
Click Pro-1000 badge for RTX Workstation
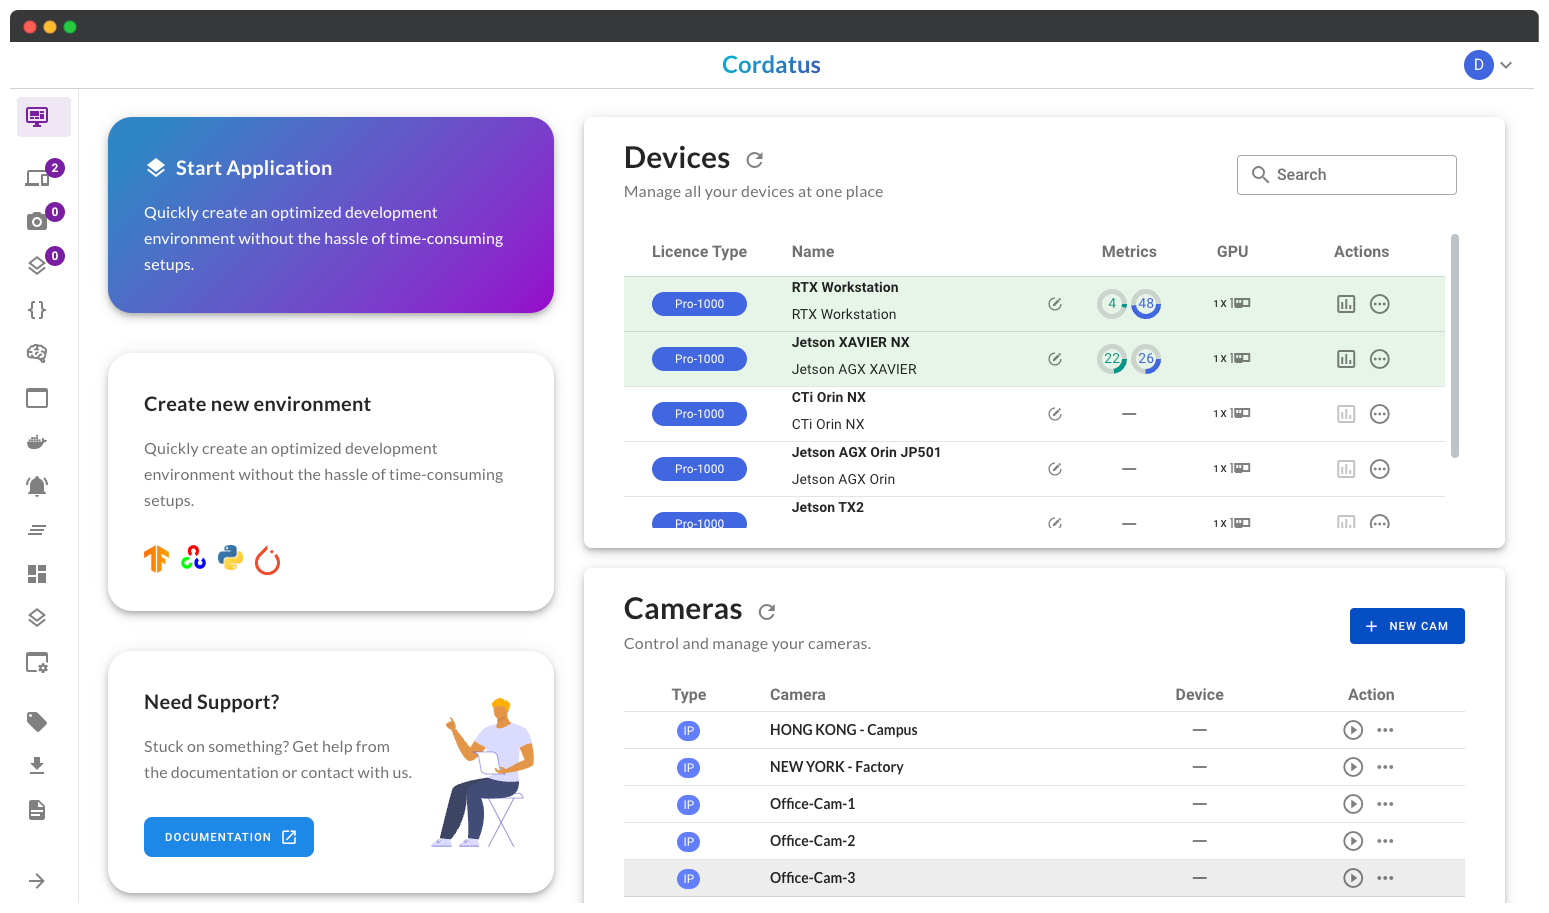pos(699,304)
